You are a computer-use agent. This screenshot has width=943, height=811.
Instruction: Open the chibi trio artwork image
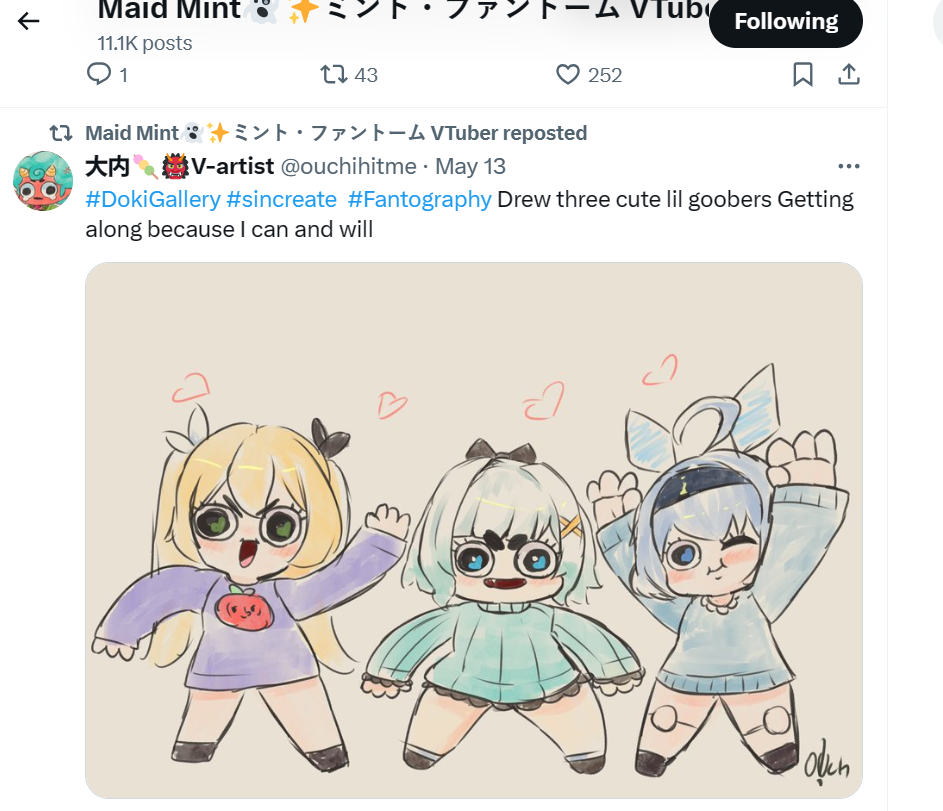pos(474,530)
